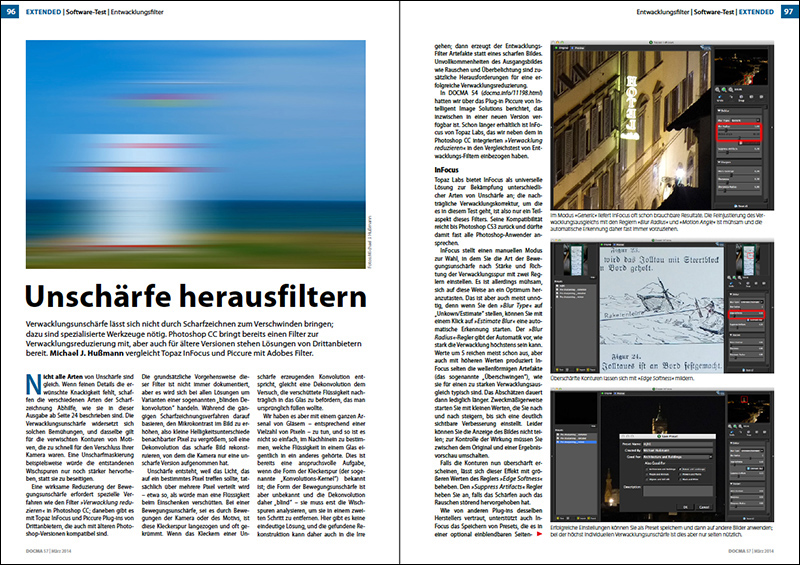Click the Motion Angle slider in hotel screenshot
800x565 pixels.
pyautogui.click(x=739, y=138)
